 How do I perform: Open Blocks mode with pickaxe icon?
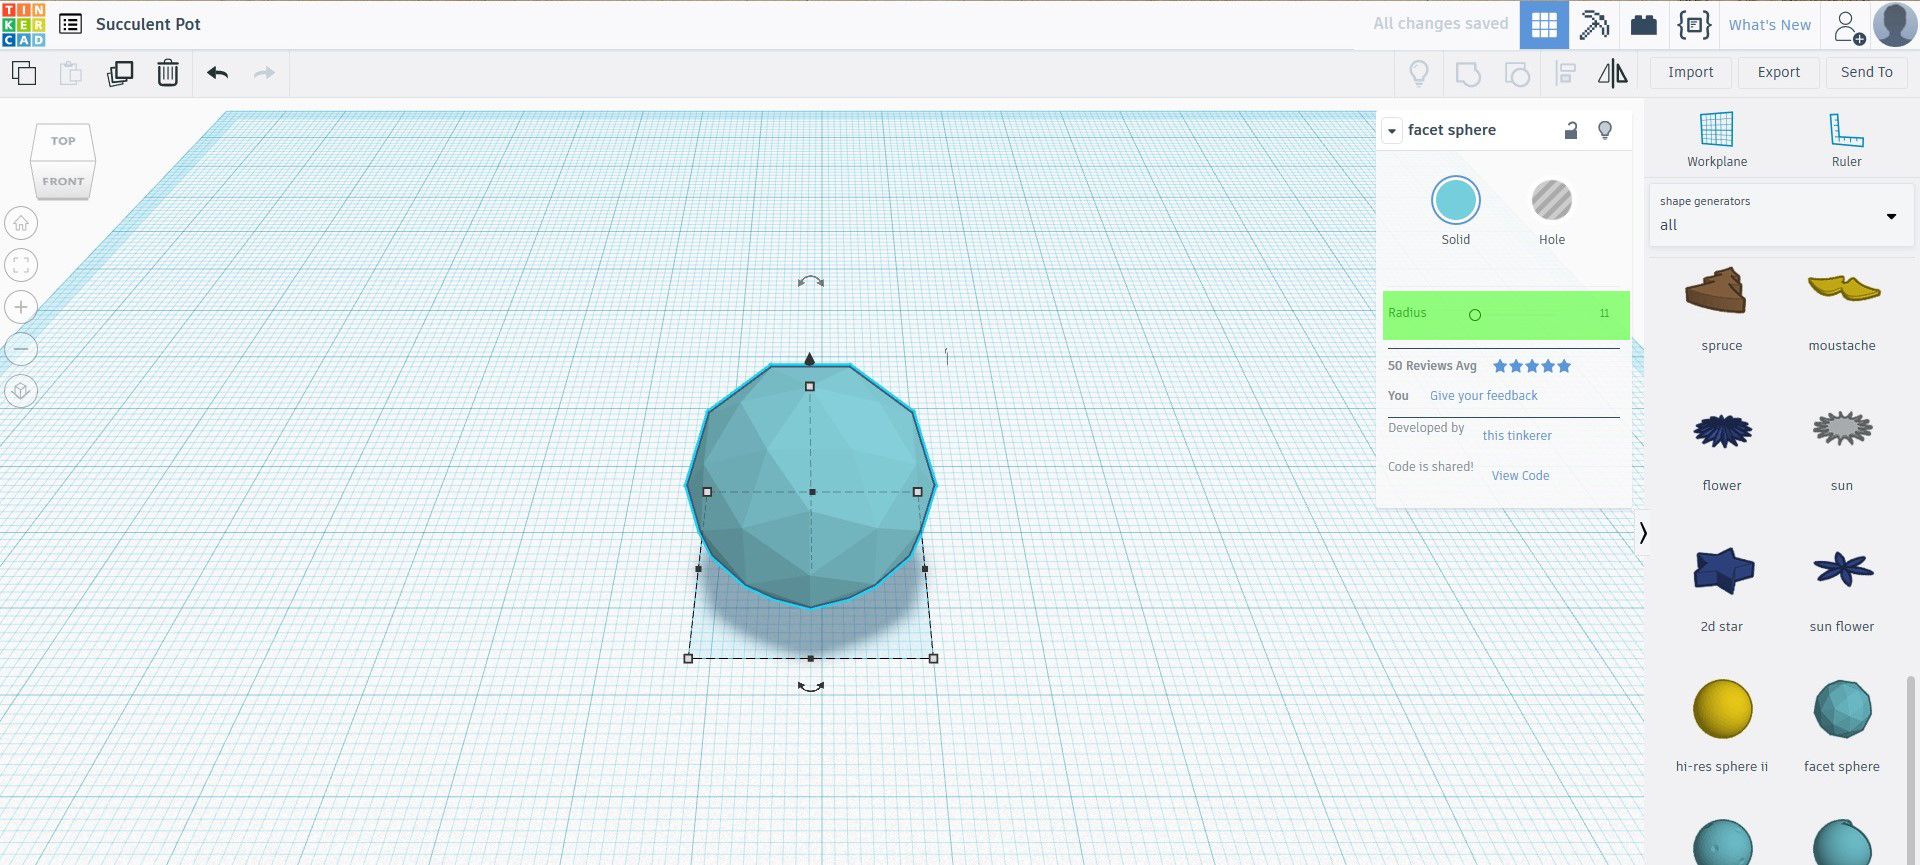click(1594, 25)
